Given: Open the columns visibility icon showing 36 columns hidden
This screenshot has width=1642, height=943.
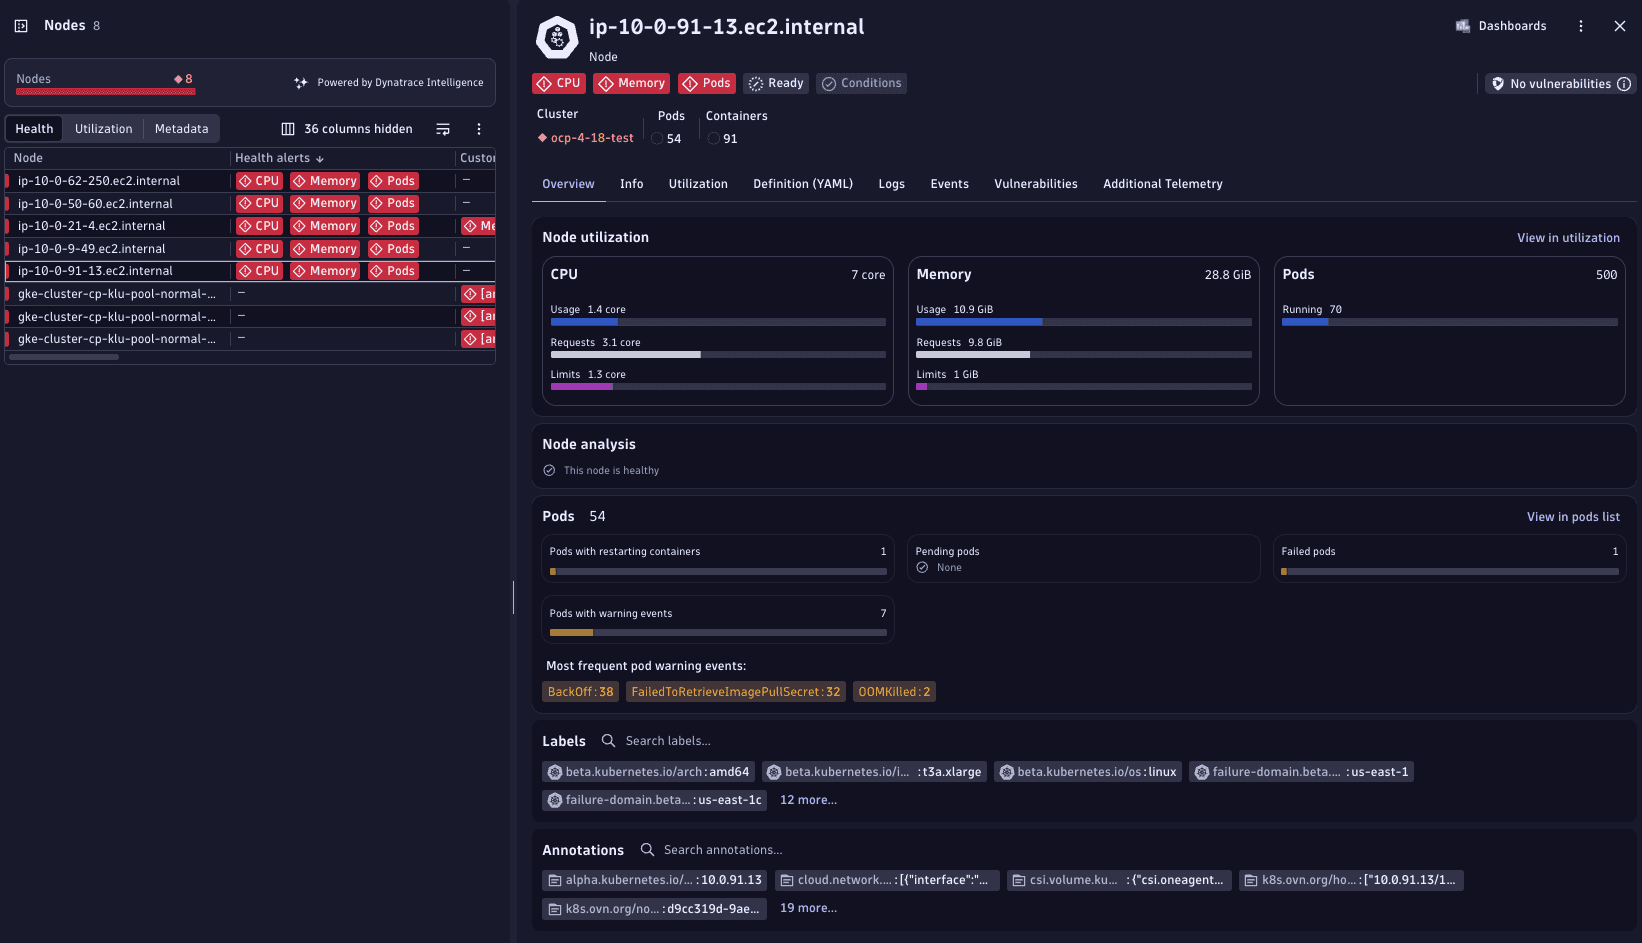Looking at the screenshot, I should [287, 128].
